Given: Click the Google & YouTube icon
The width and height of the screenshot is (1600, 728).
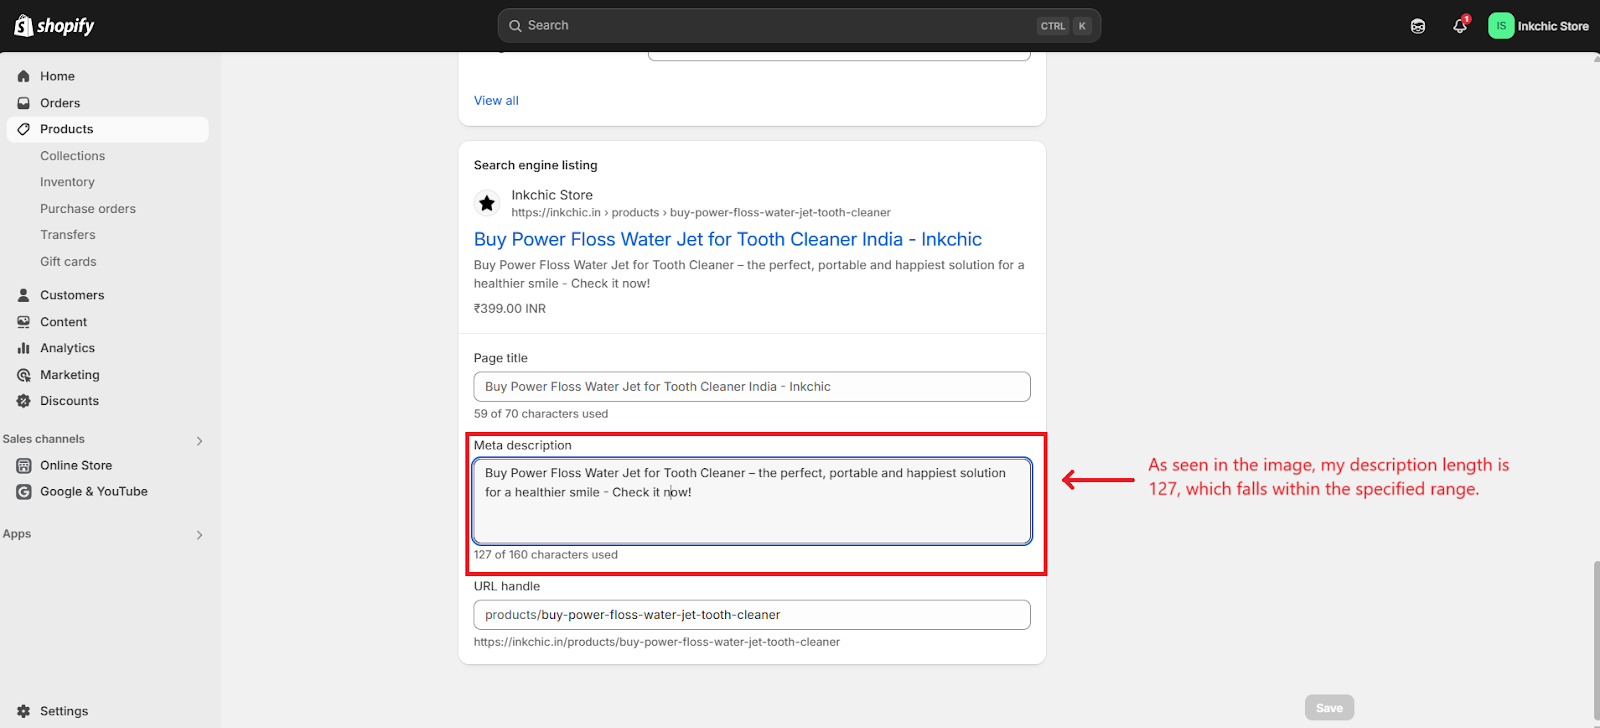Looking at the screenshot, I should tap(23, 492).
